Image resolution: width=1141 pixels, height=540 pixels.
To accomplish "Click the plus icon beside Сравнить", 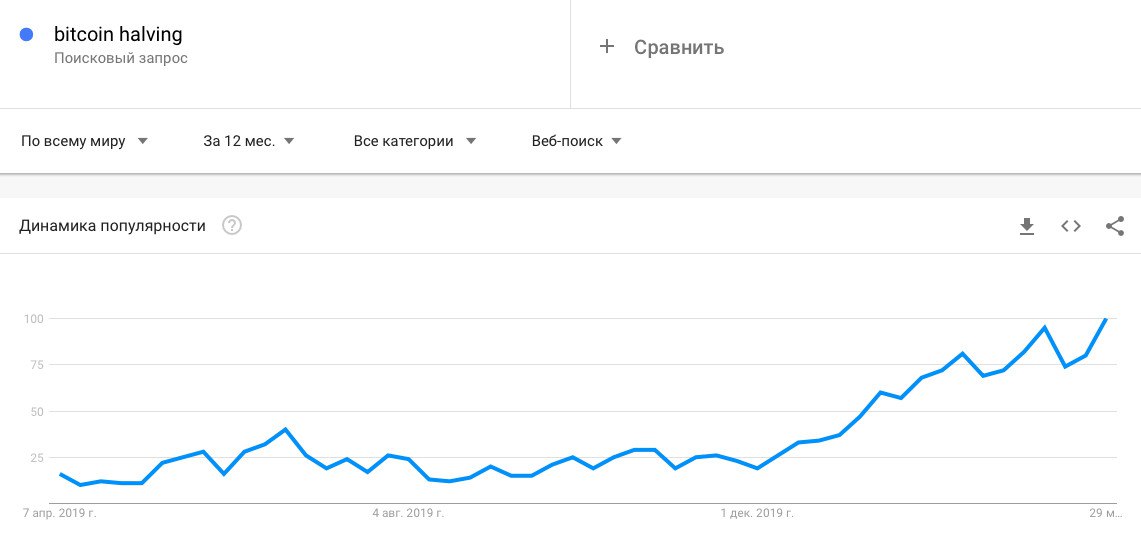I will [606, 47].
